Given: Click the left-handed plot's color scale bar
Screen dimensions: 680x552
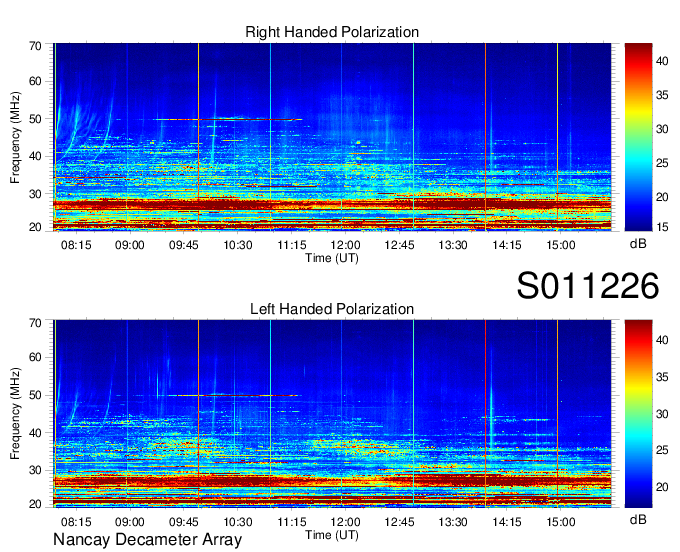Looking at the screenshot, I should coord(638,414).
